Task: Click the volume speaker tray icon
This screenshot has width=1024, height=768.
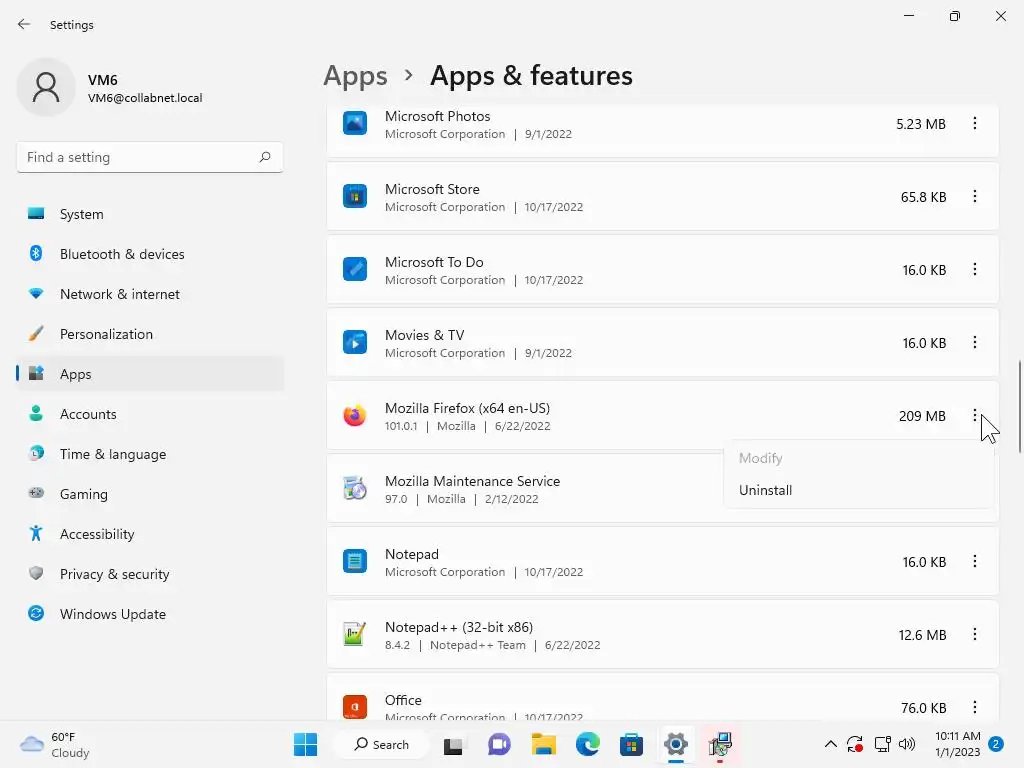Action: click(x=906, y=744)
